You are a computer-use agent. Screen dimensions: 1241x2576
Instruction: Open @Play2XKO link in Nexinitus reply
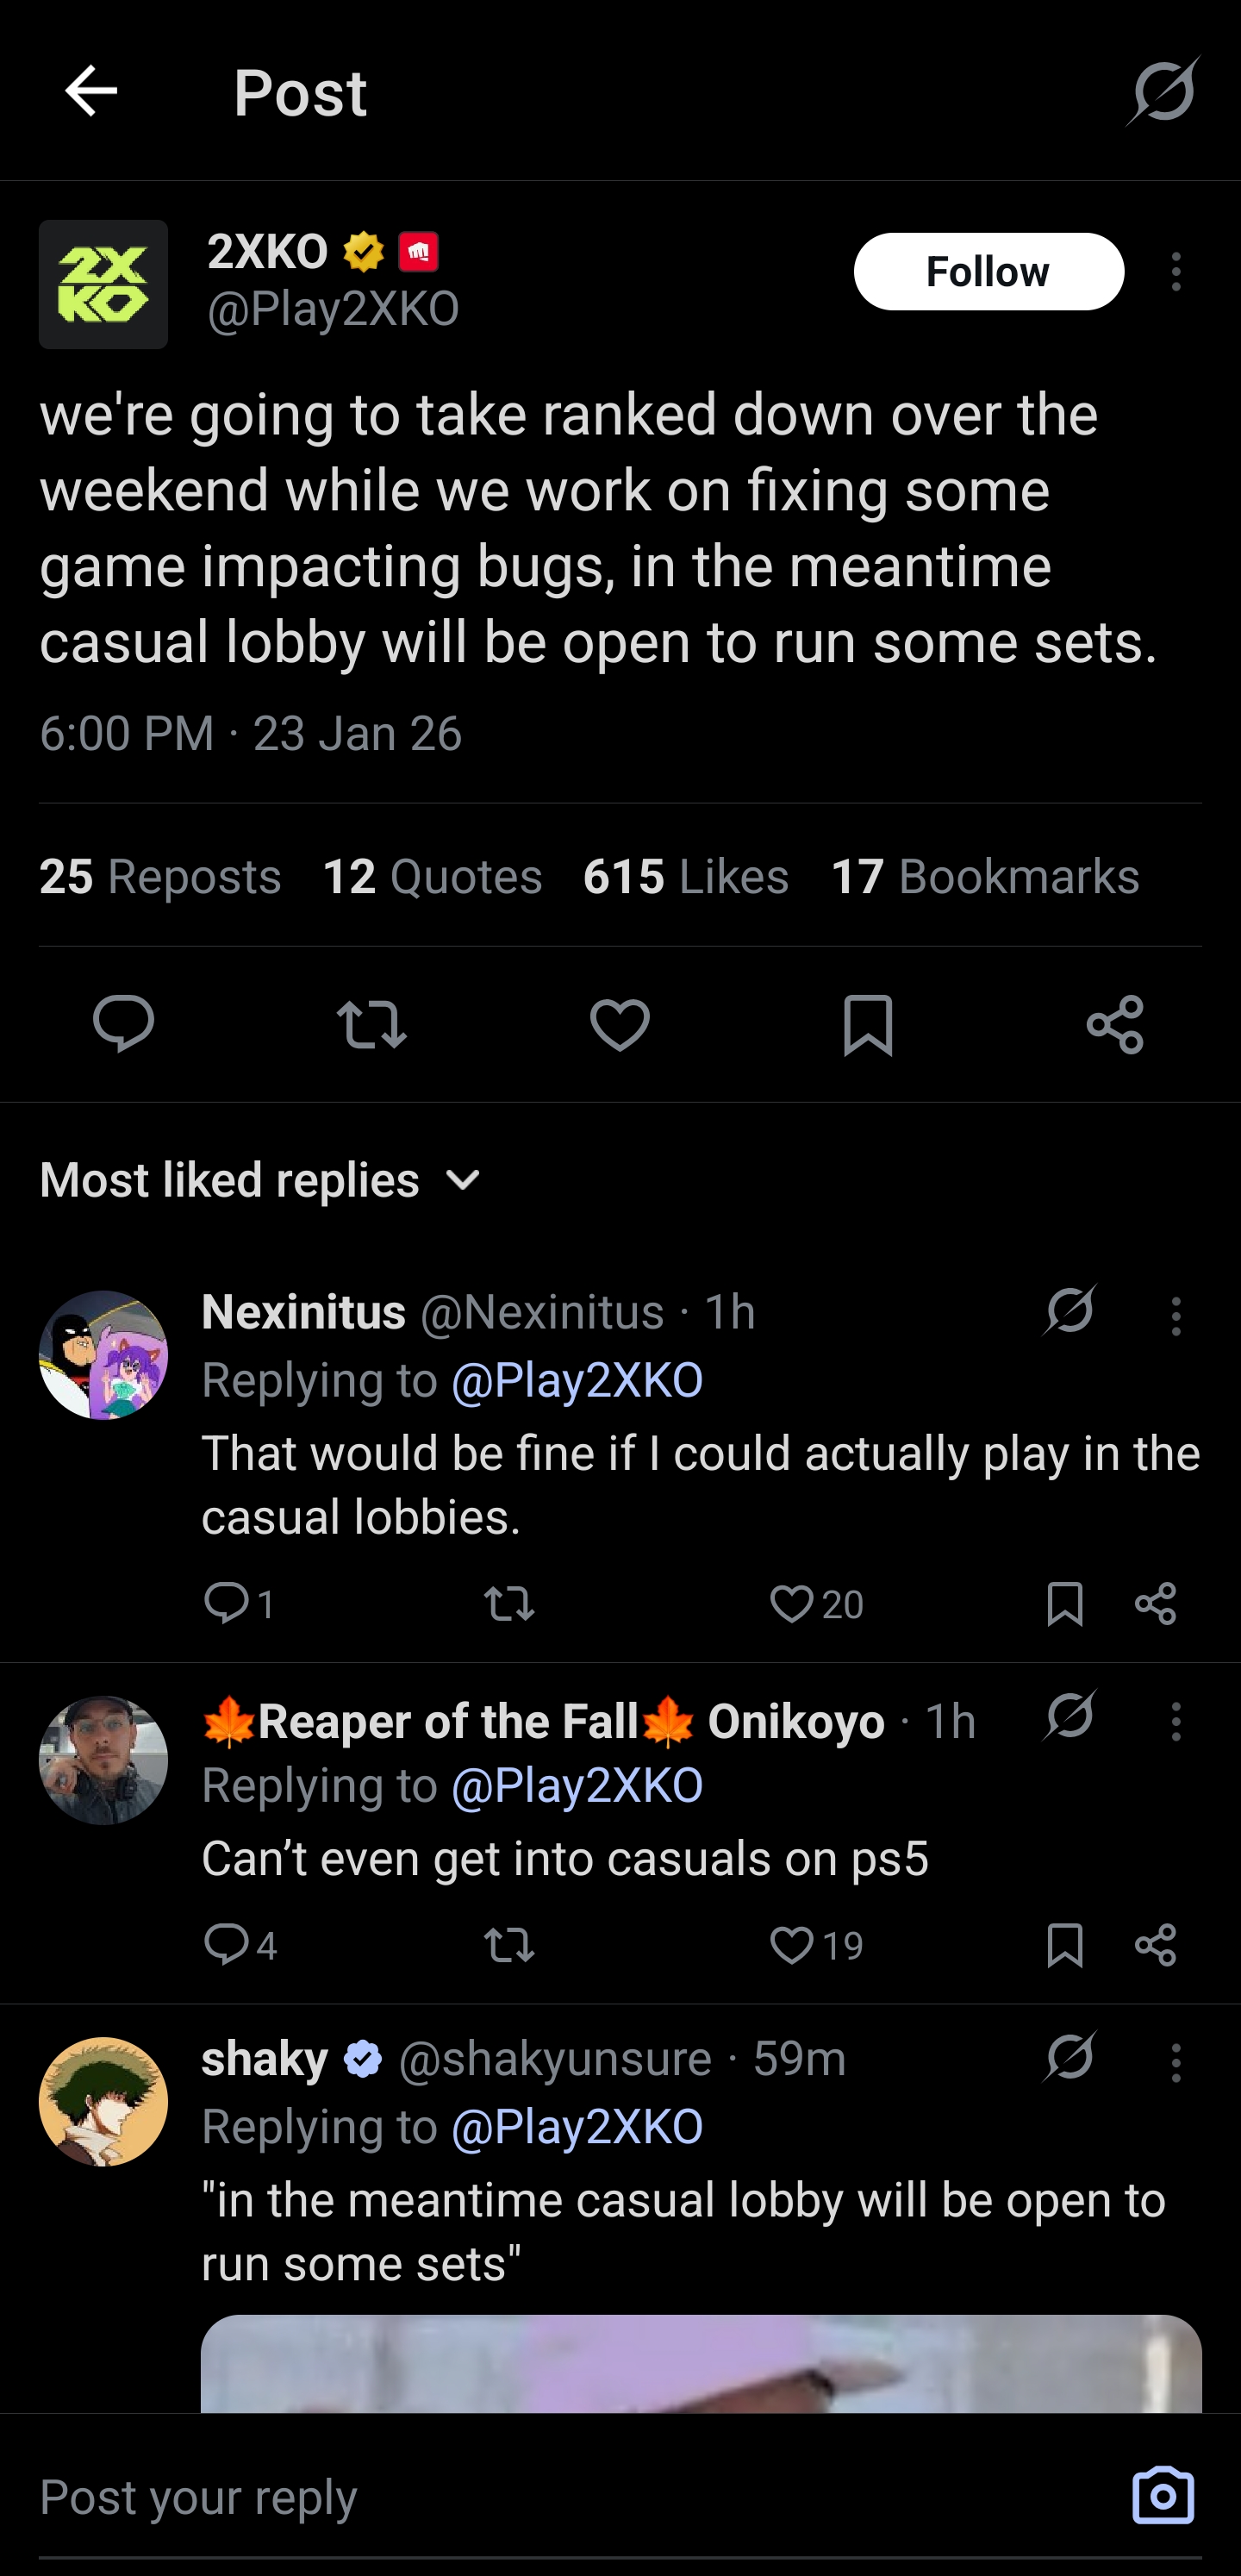click(577, 1380)
